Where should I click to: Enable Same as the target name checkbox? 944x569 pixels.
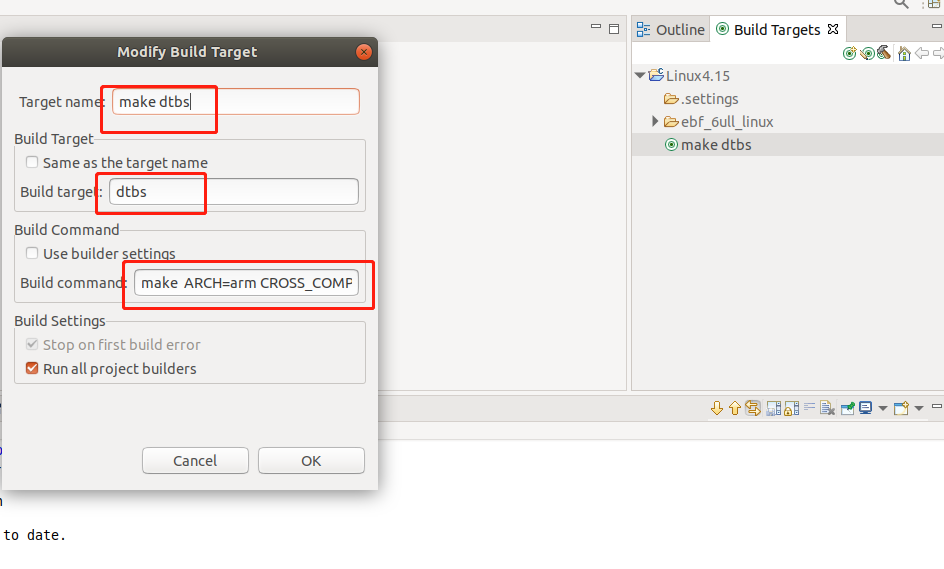32,163
